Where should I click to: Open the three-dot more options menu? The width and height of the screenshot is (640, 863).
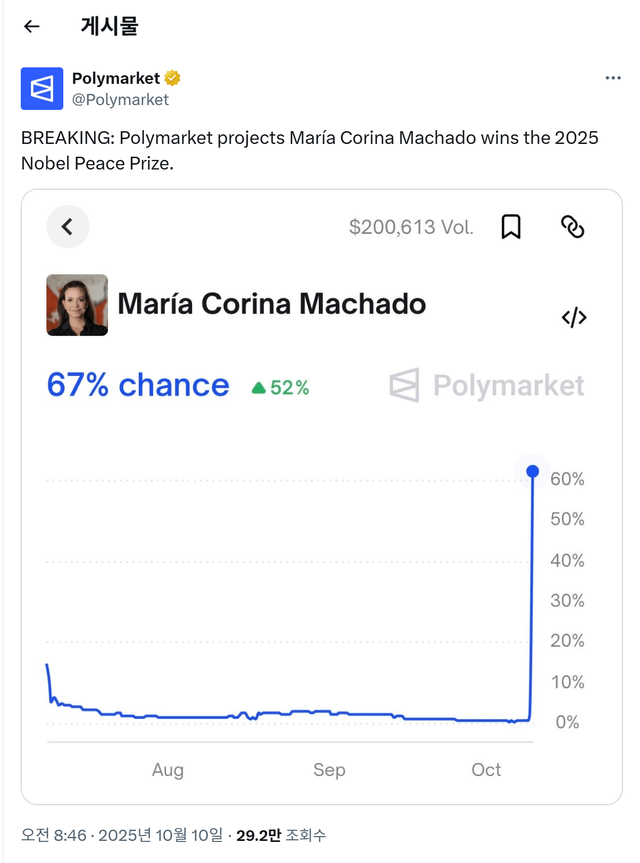pos(614,78)
